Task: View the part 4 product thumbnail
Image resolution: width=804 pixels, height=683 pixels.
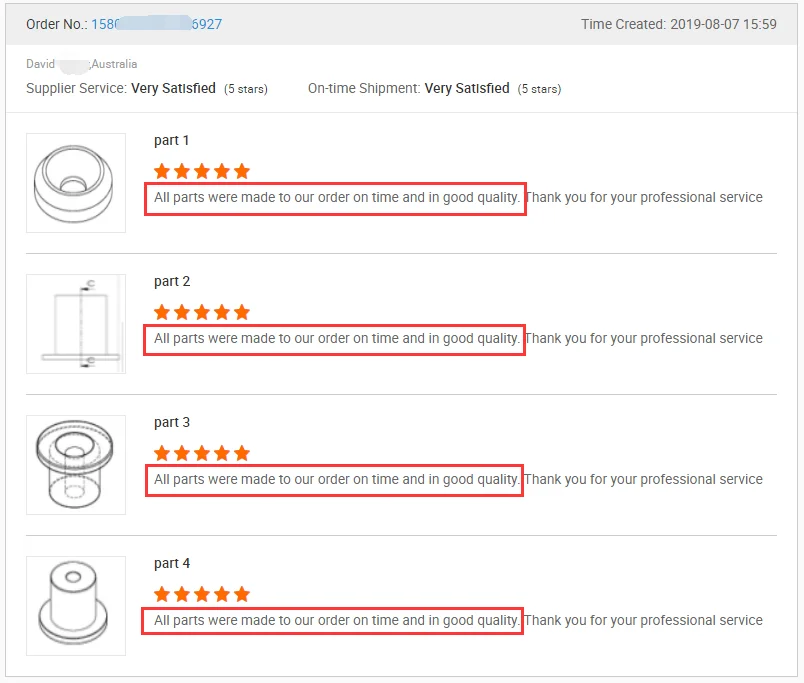Action: (x=76, y=606)
